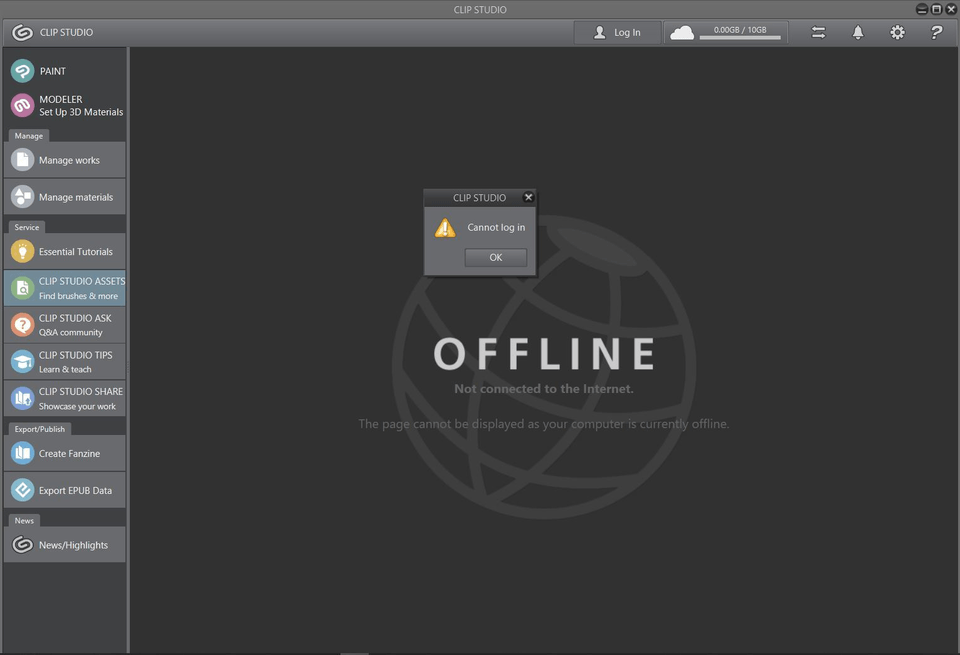The width and height of the screenshot is (960, 655).
Task: Minimize the CLIP STUDIO window
Action: pos(921,9)
